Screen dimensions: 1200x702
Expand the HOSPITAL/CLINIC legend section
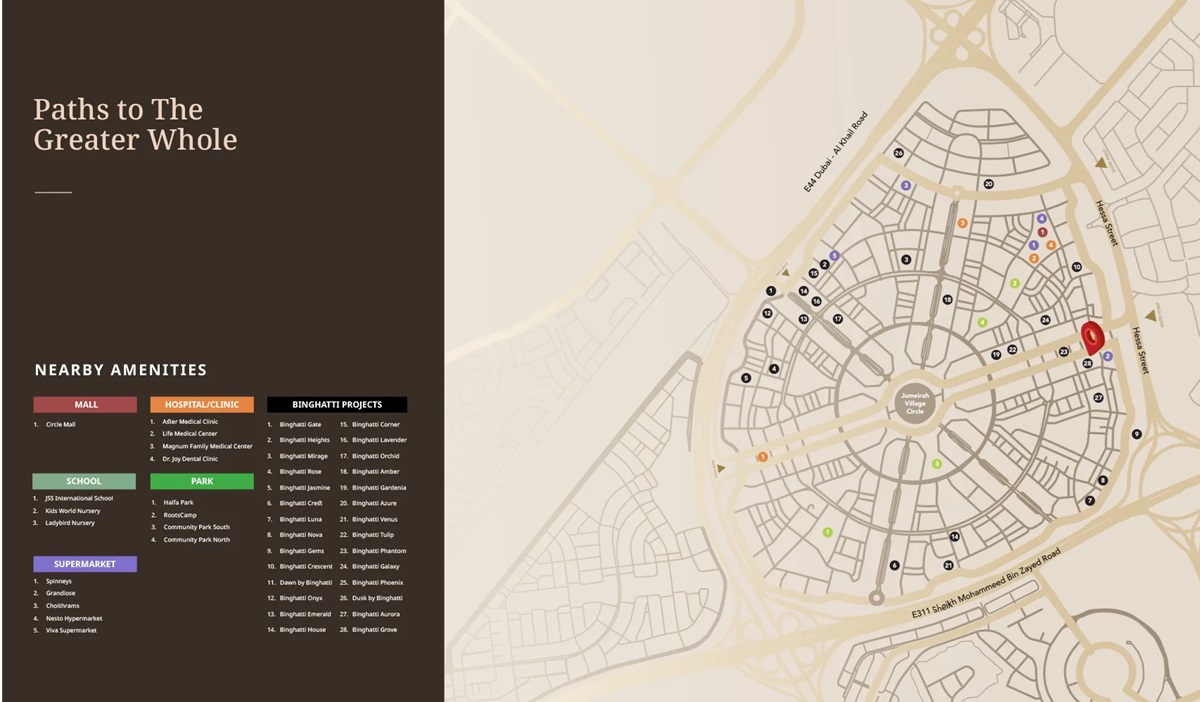coord(203,404)
